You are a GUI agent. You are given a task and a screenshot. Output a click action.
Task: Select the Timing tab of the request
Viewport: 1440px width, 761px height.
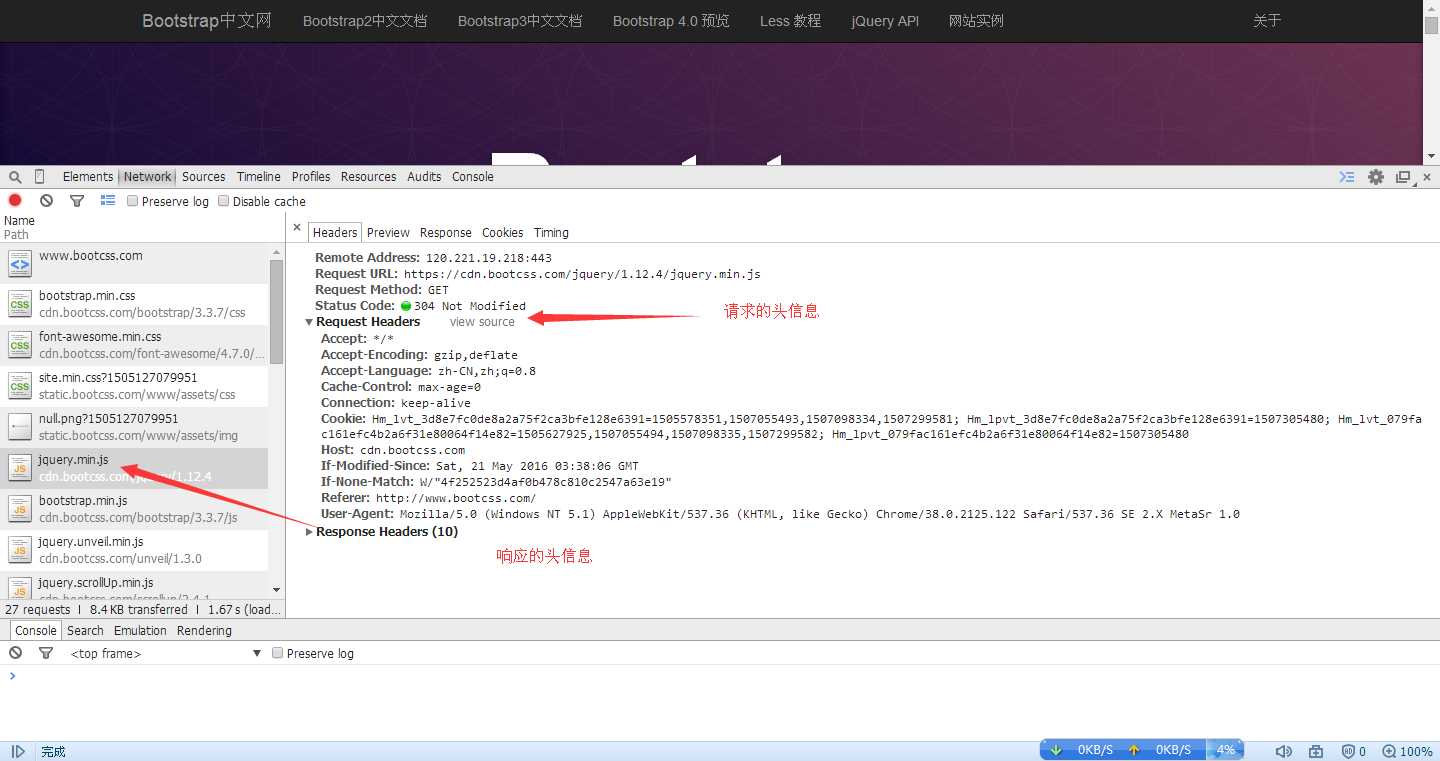551,232
